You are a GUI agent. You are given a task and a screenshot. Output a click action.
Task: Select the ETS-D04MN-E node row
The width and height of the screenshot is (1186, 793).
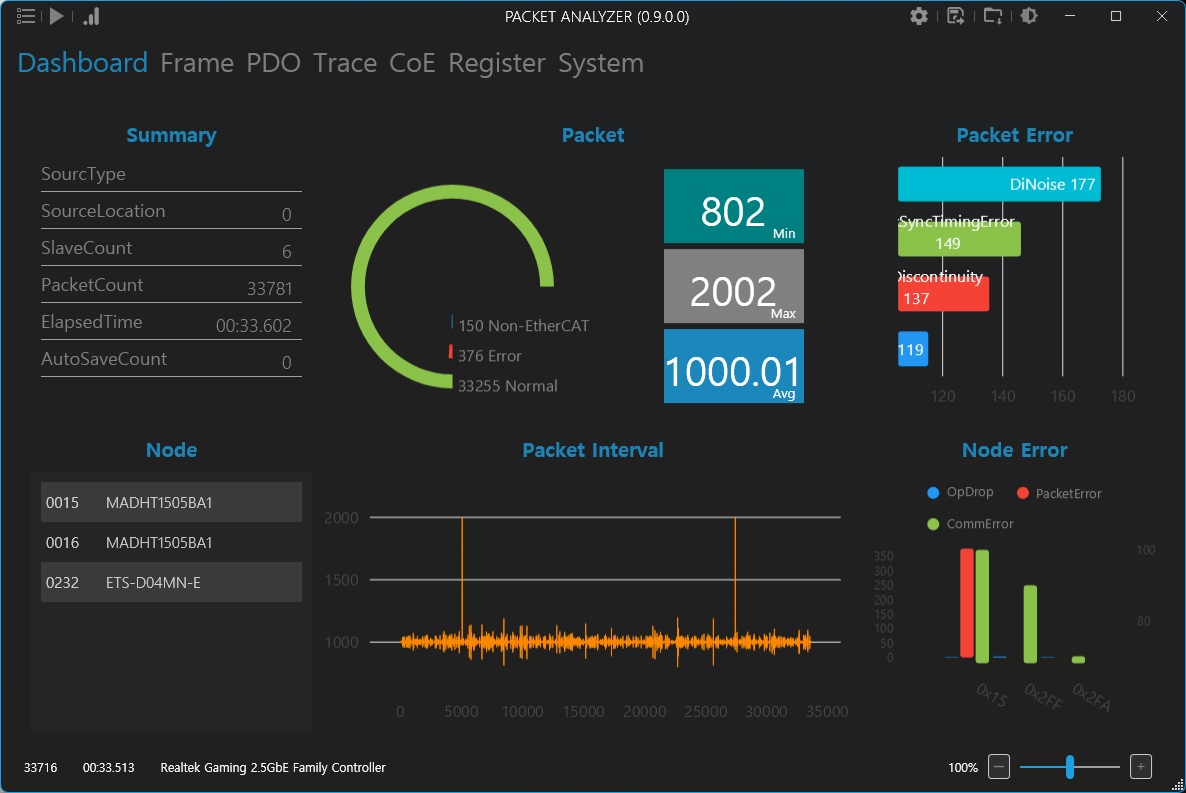point(171,582)
